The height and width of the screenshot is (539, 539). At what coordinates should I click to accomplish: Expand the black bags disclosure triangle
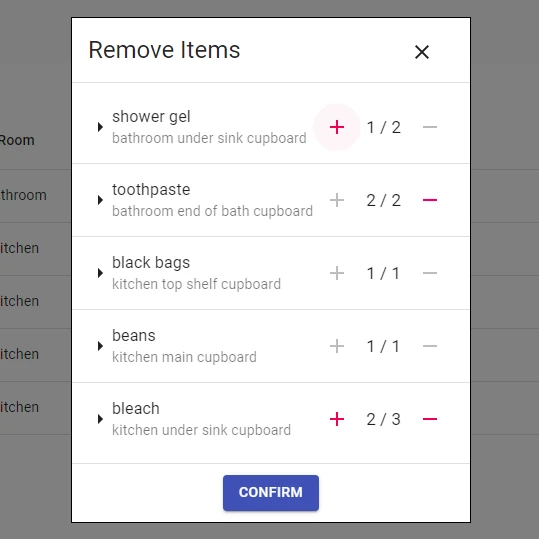[x=100, y=273]
